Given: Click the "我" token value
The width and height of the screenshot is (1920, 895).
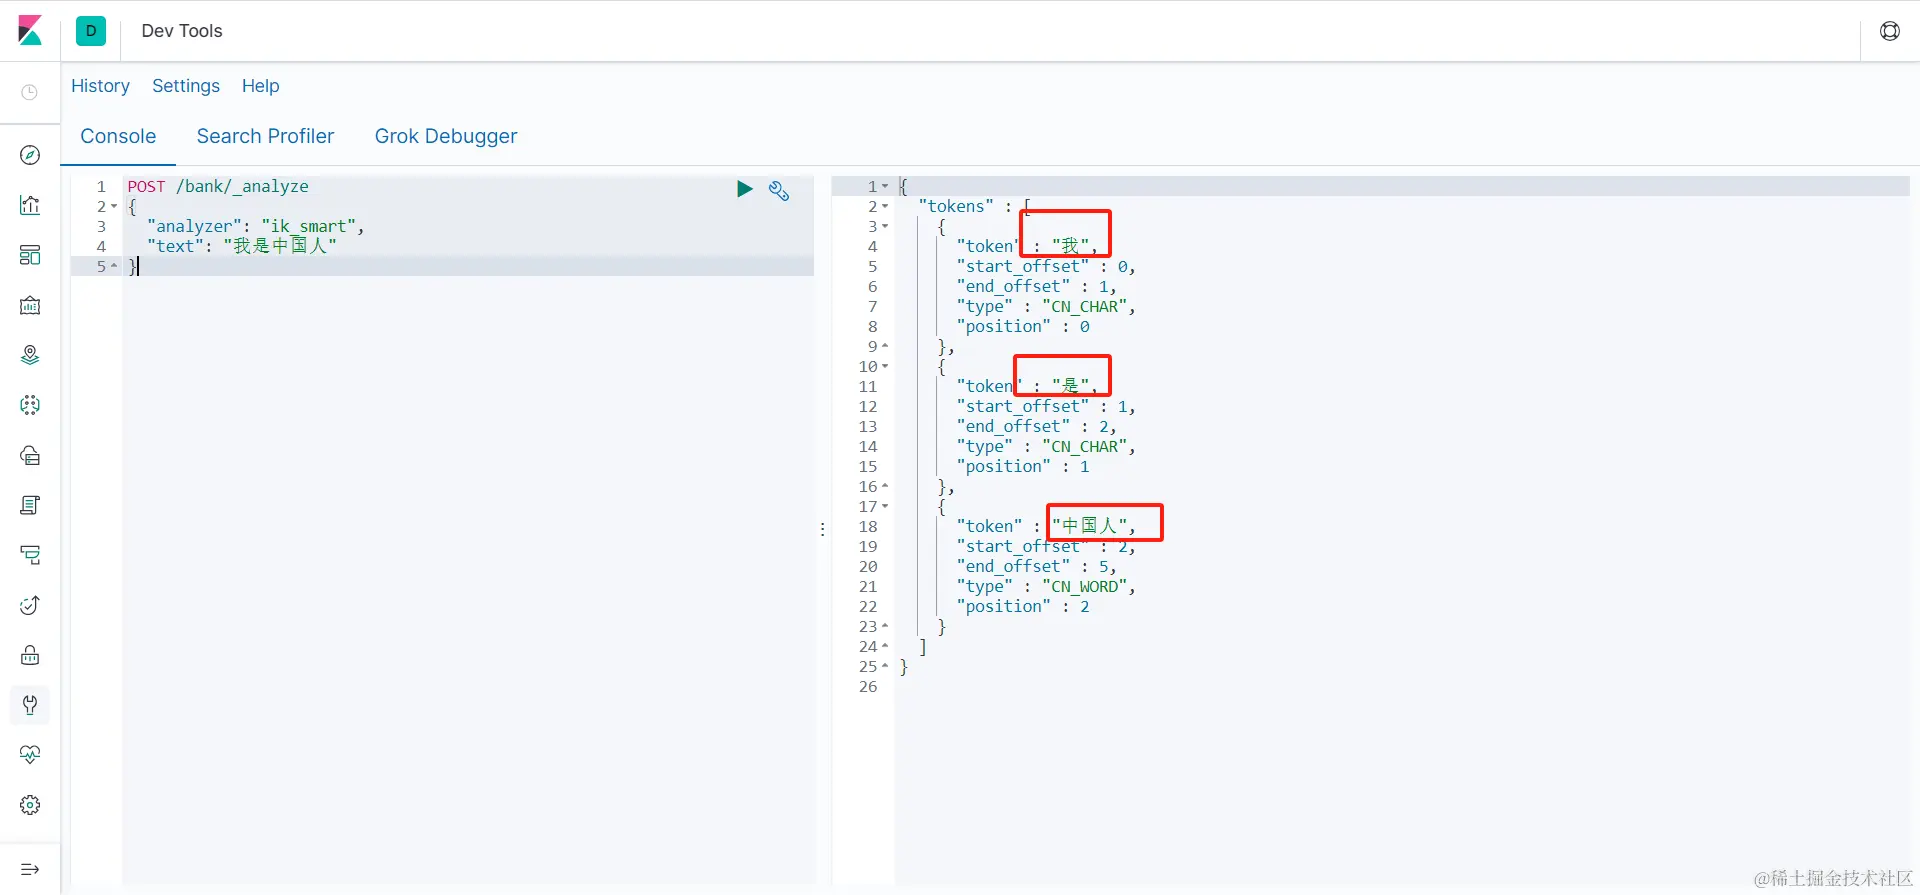Looking at the screenshot, I should [1070, 246].
